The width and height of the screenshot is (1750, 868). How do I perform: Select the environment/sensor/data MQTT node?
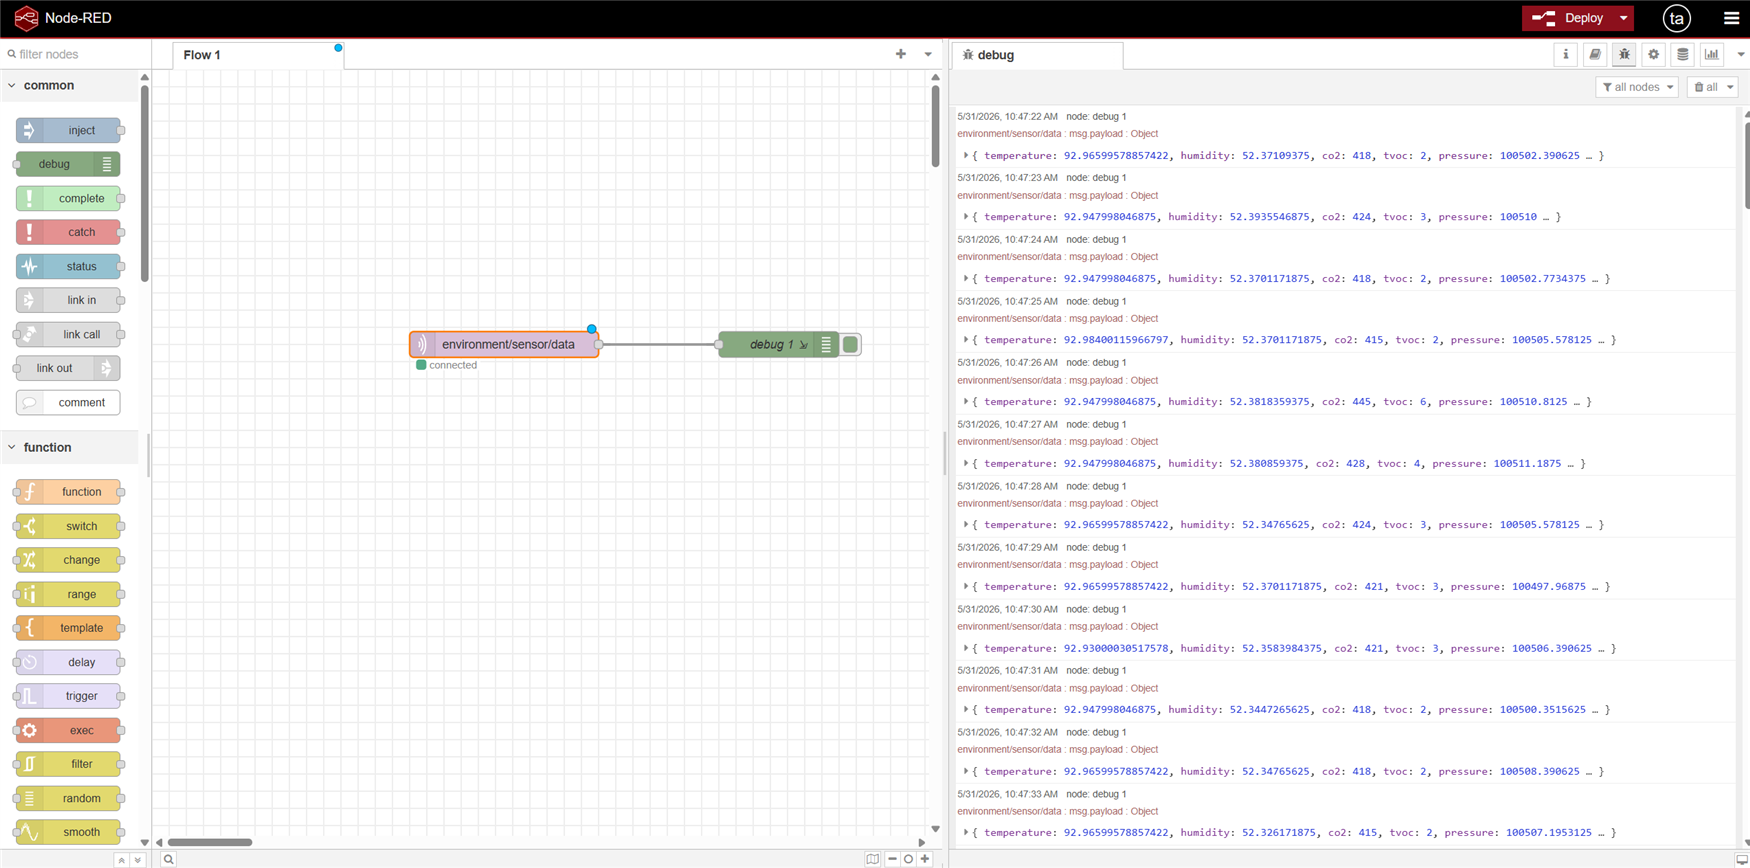504,344
